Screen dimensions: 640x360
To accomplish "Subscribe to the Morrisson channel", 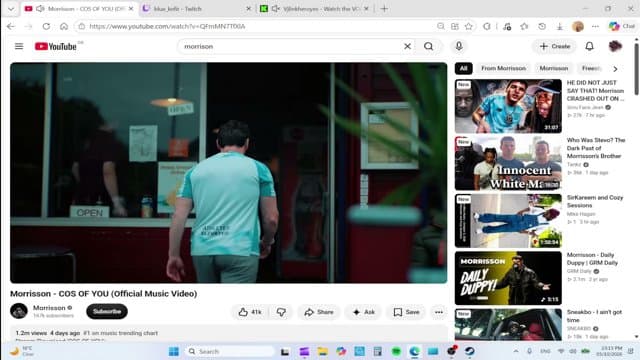I will (x=107, y=311).
